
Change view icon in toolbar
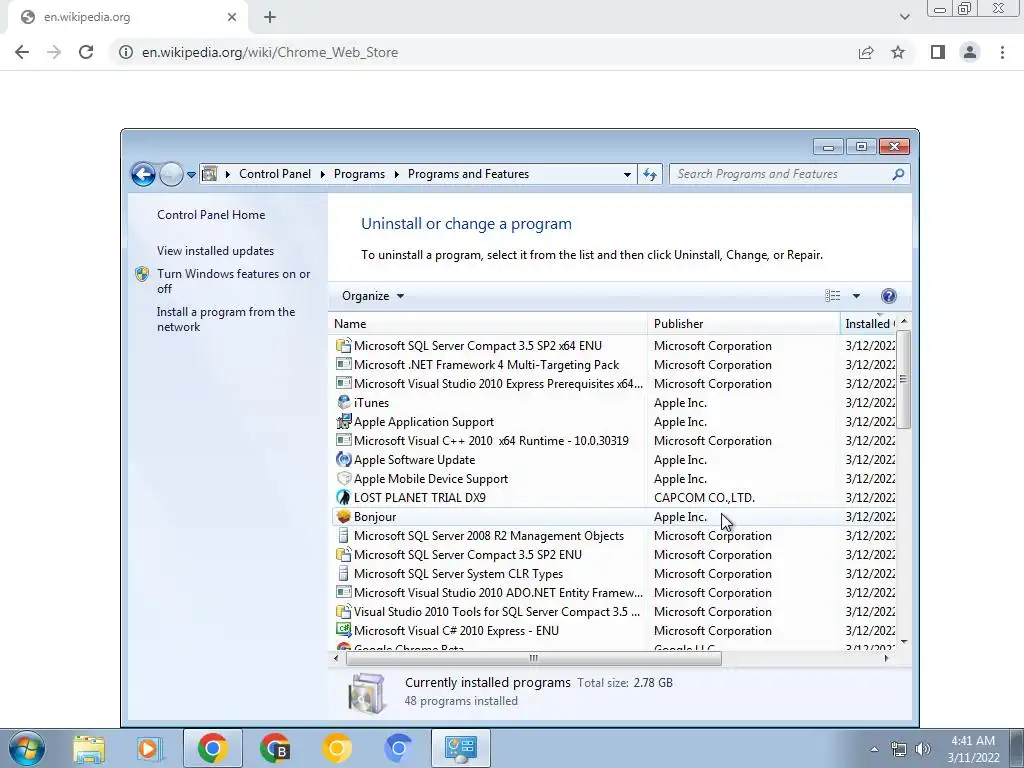pos(833,296)
